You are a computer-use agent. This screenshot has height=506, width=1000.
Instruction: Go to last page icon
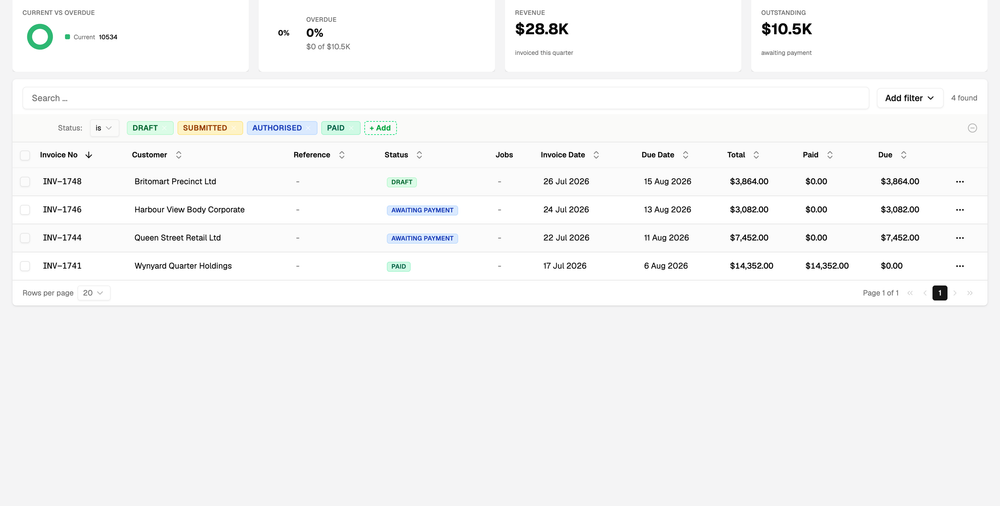click(x=970, y=293)
